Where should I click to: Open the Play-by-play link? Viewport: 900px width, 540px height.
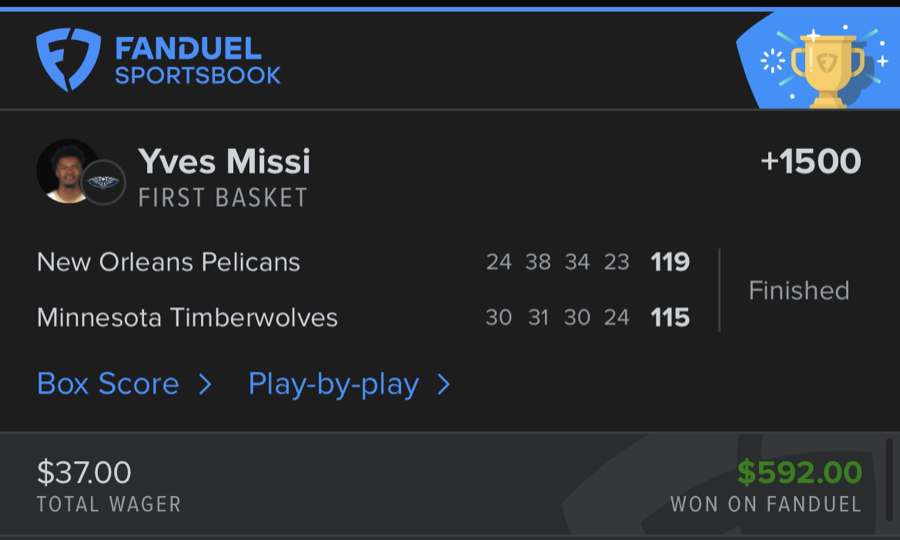(x=333, y=384)
